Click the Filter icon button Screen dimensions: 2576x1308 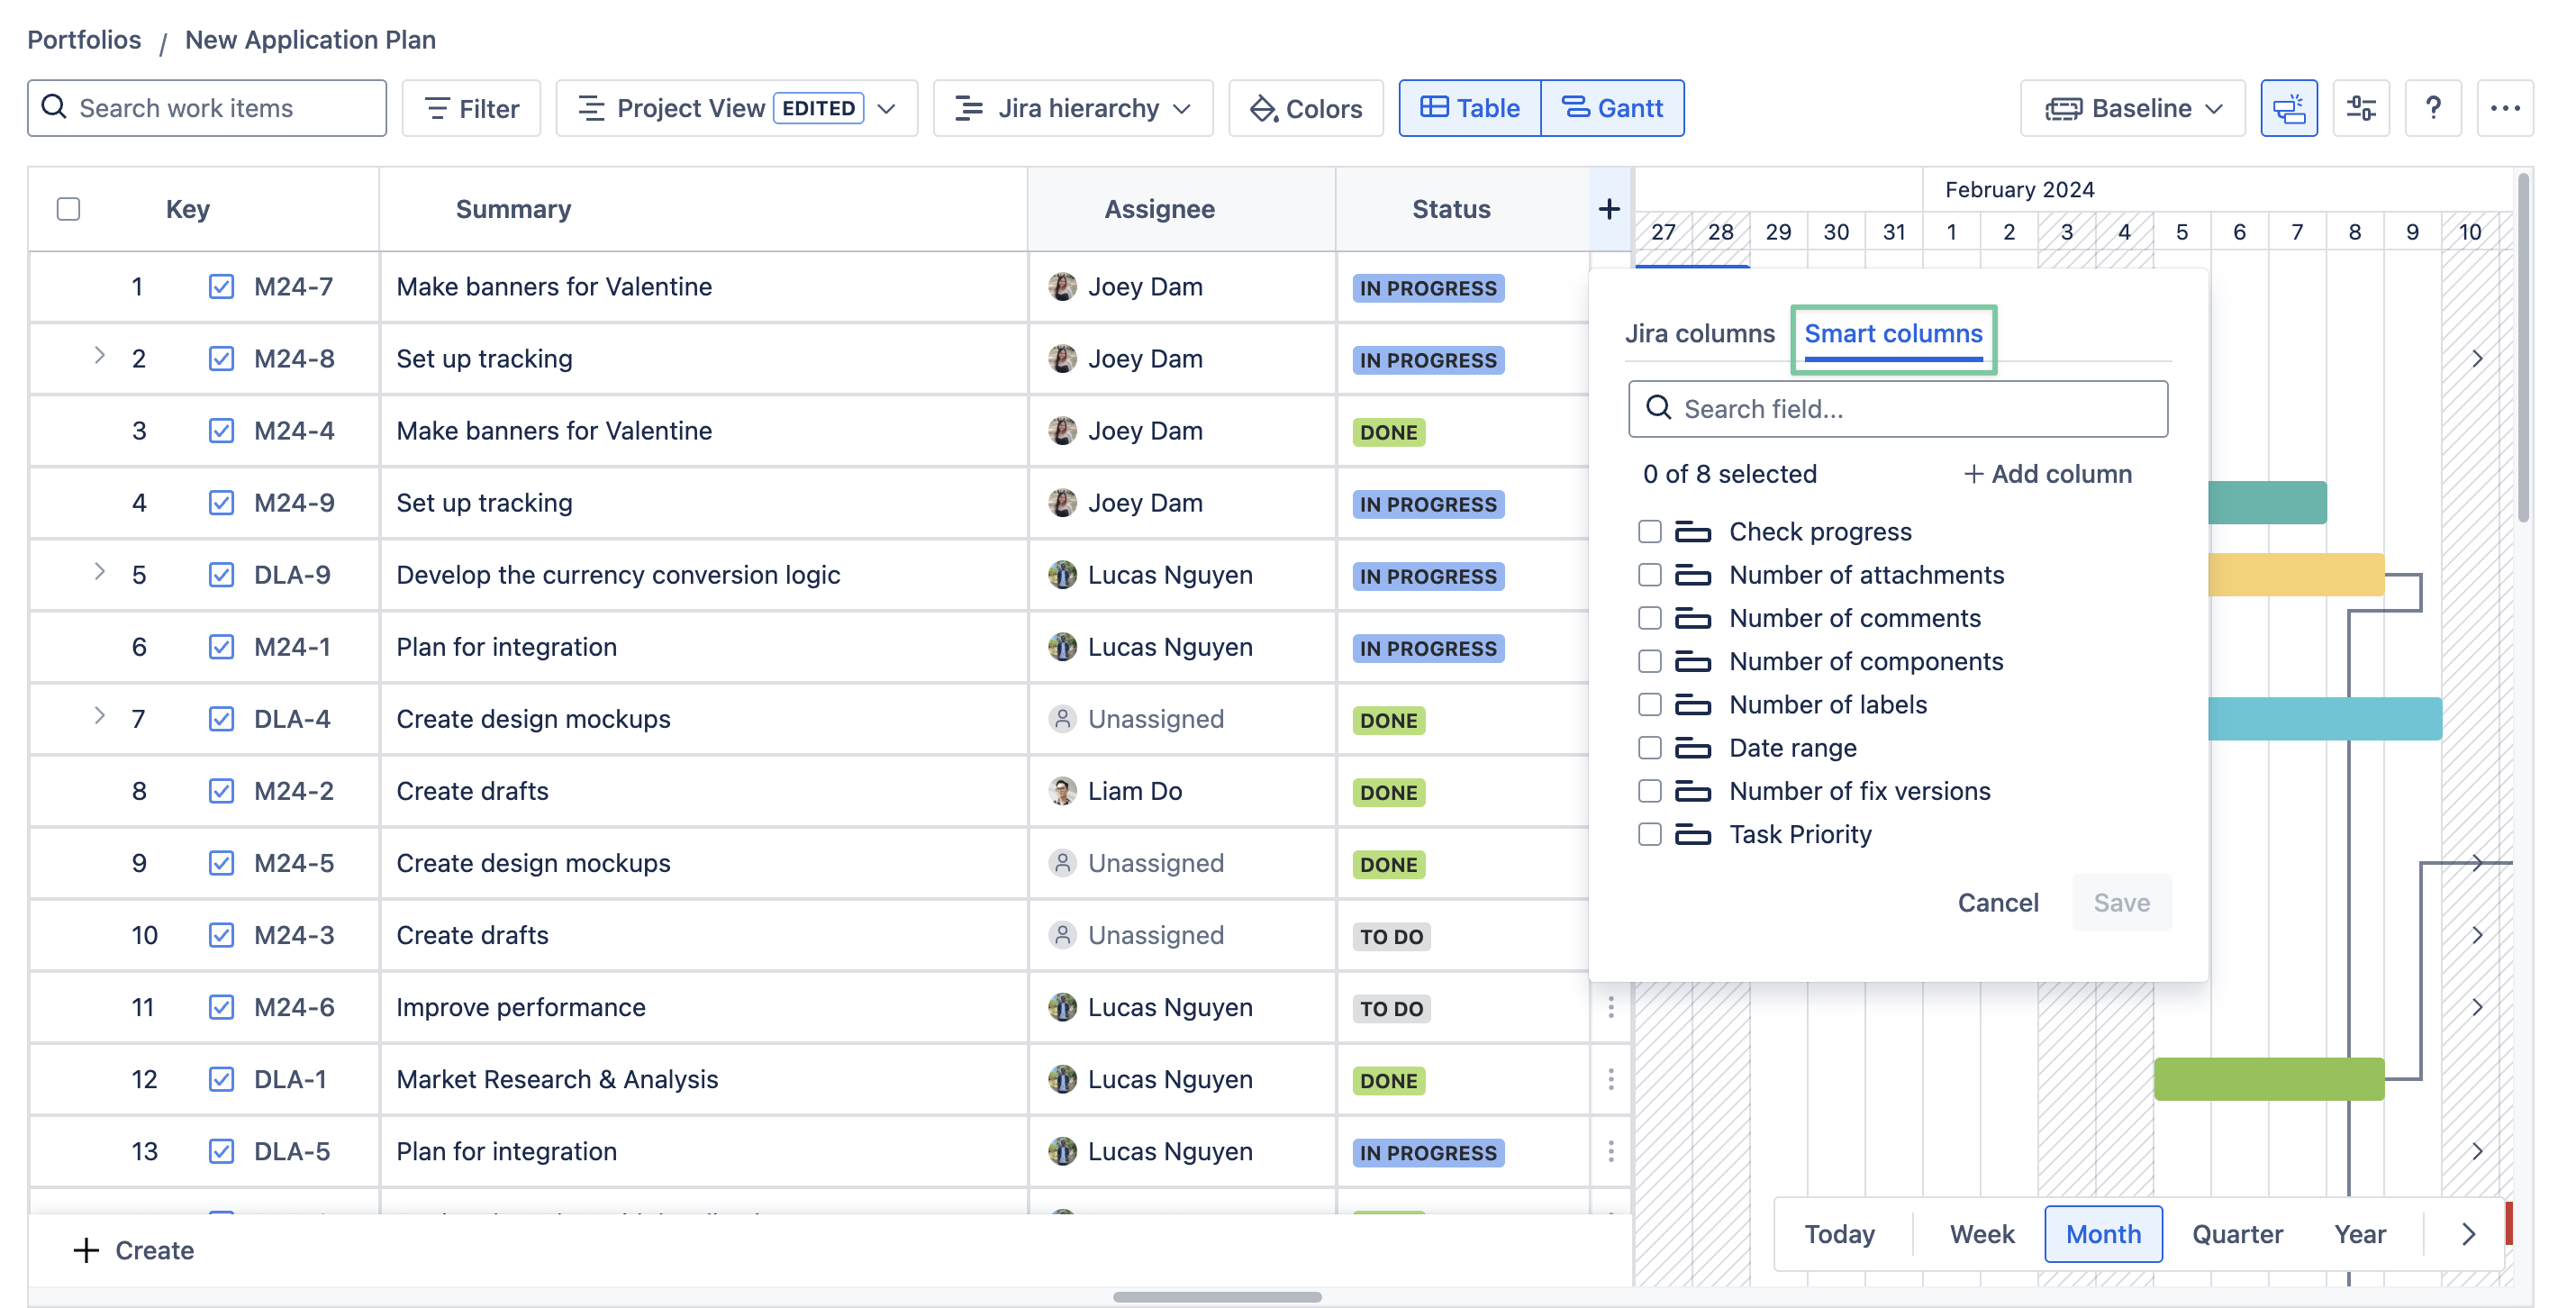(x=471, y=108)
